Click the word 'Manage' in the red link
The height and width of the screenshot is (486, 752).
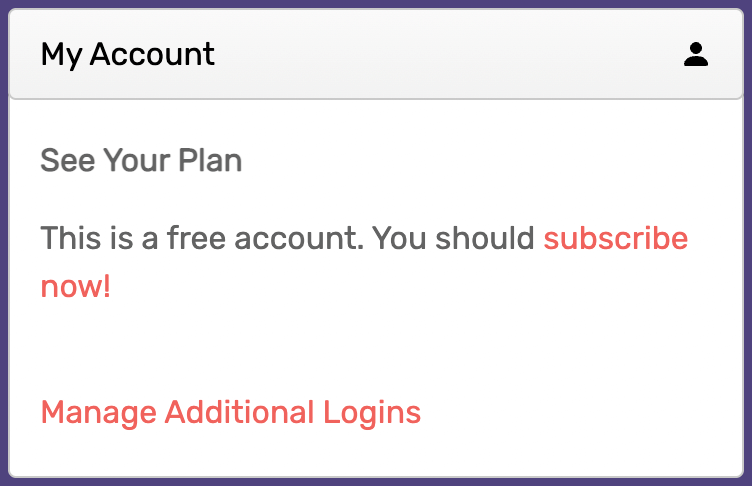pyautogui.click(x=99, y=413)
